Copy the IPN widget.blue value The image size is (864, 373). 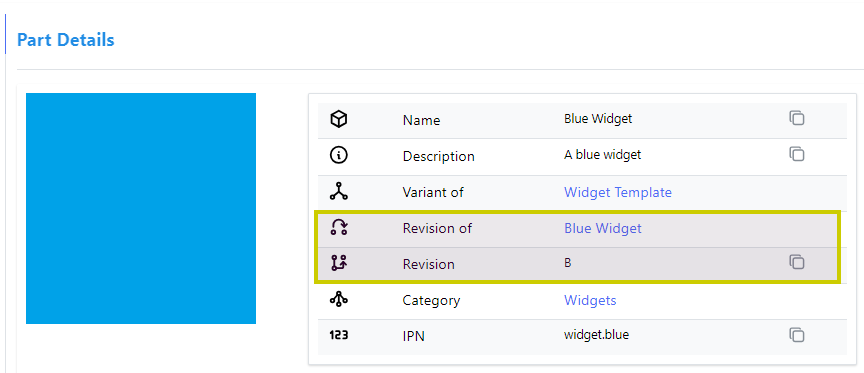coord(796,334)
